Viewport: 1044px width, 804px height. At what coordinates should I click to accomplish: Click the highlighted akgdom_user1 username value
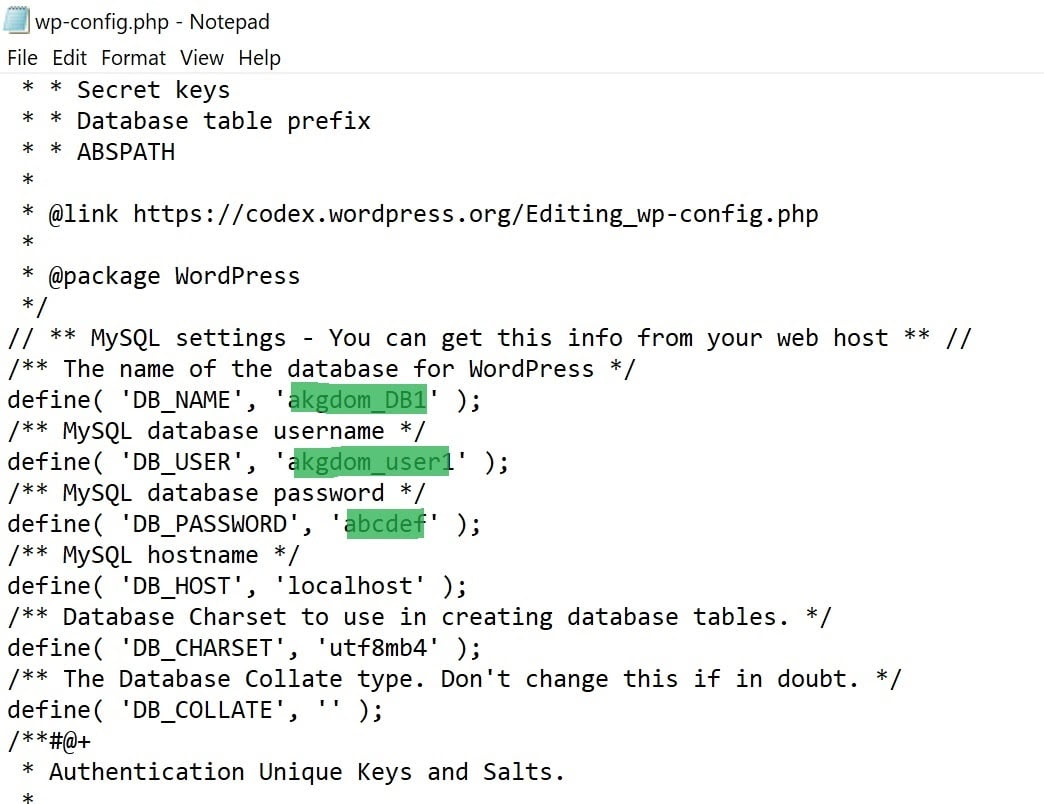(x=372, y=462)
